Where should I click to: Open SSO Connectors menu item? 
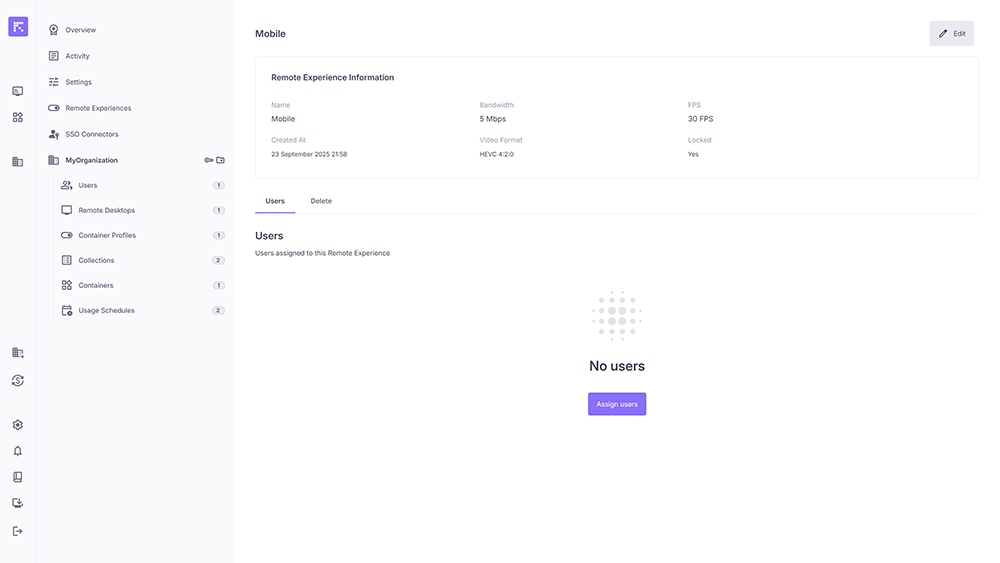(91, 134)
